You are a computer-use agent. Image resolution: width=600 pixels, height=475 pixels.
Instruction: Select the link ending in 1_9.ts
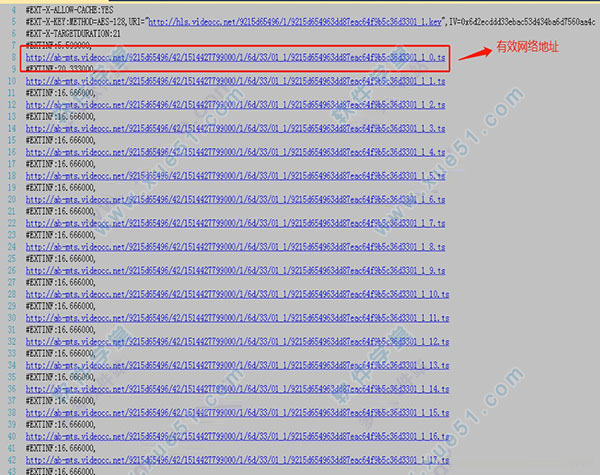tap(236, 271)
